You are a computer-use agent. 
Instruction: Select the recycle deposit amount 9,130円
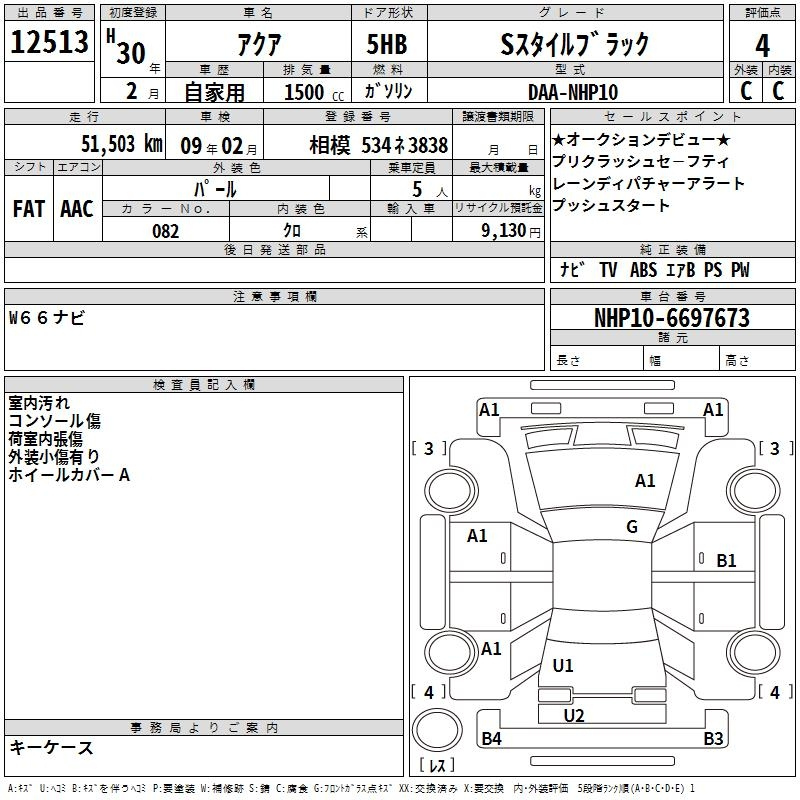pyautogui.click(x=498, y=231)
